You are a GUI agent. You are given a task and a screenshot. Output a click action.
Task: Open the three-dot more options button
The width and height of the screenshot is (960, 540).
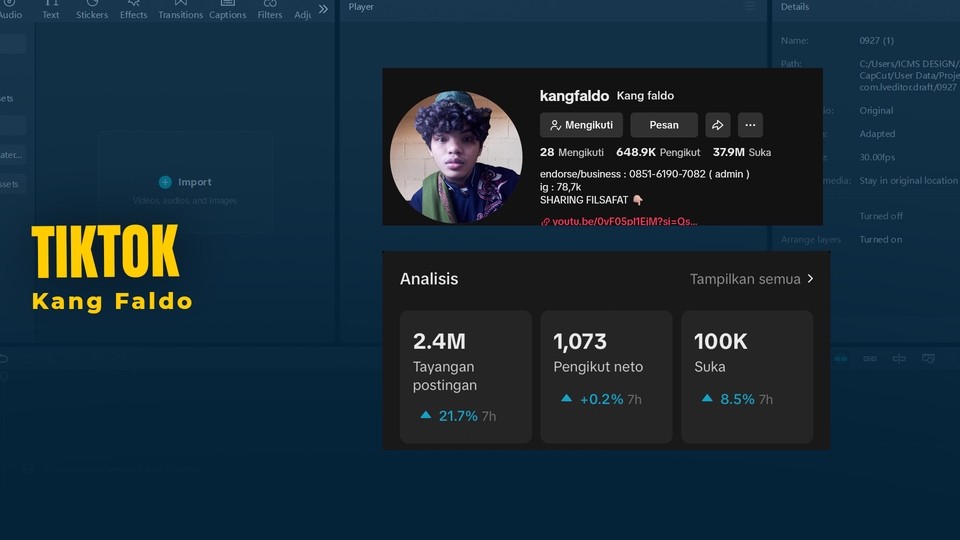pos(750,125)
